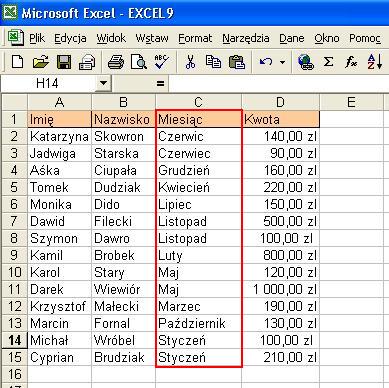Select the cell containing Katarzyna
The height and width of the screenshot is (388, 389).
59,136
